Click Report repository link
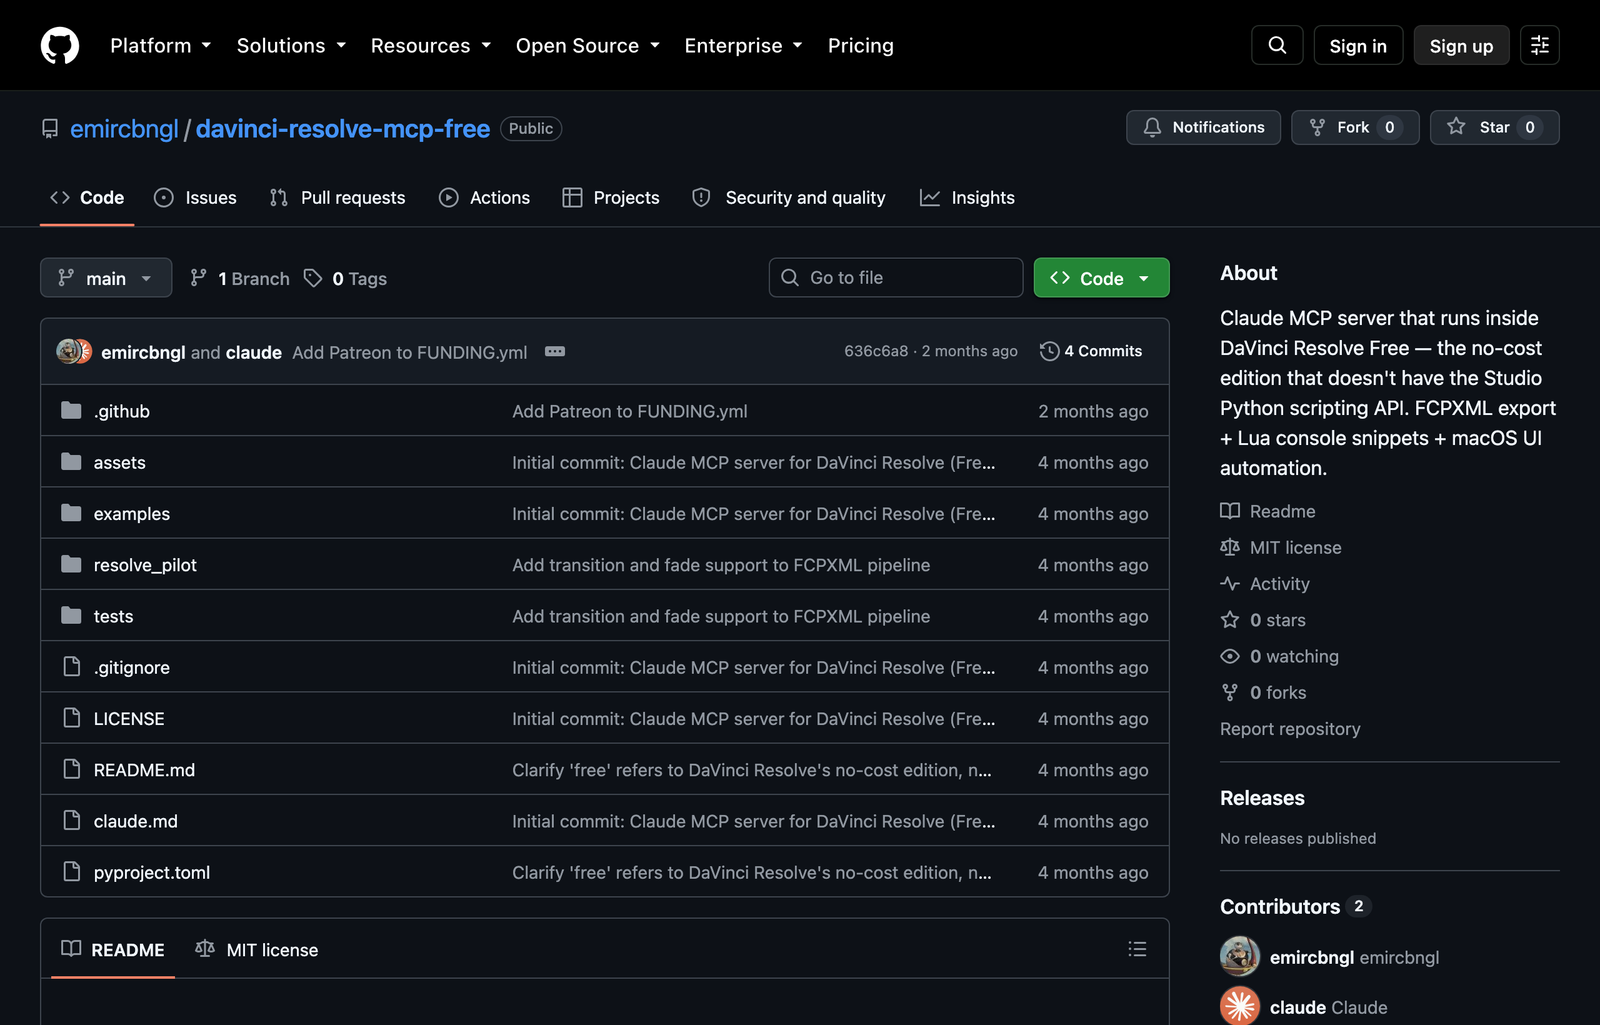The width and height of the screenshot is (1600, 1025). 1290,729
